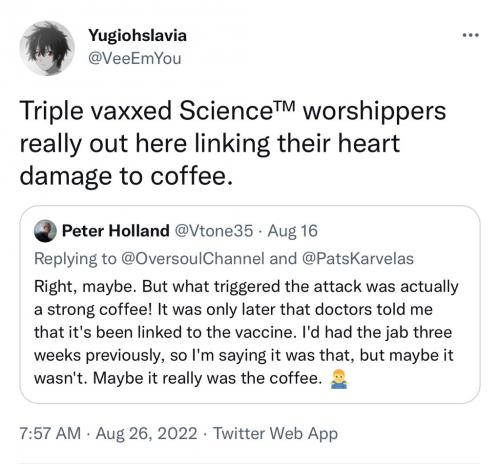Click the Aug 26, 2022 date

[146, 433]
